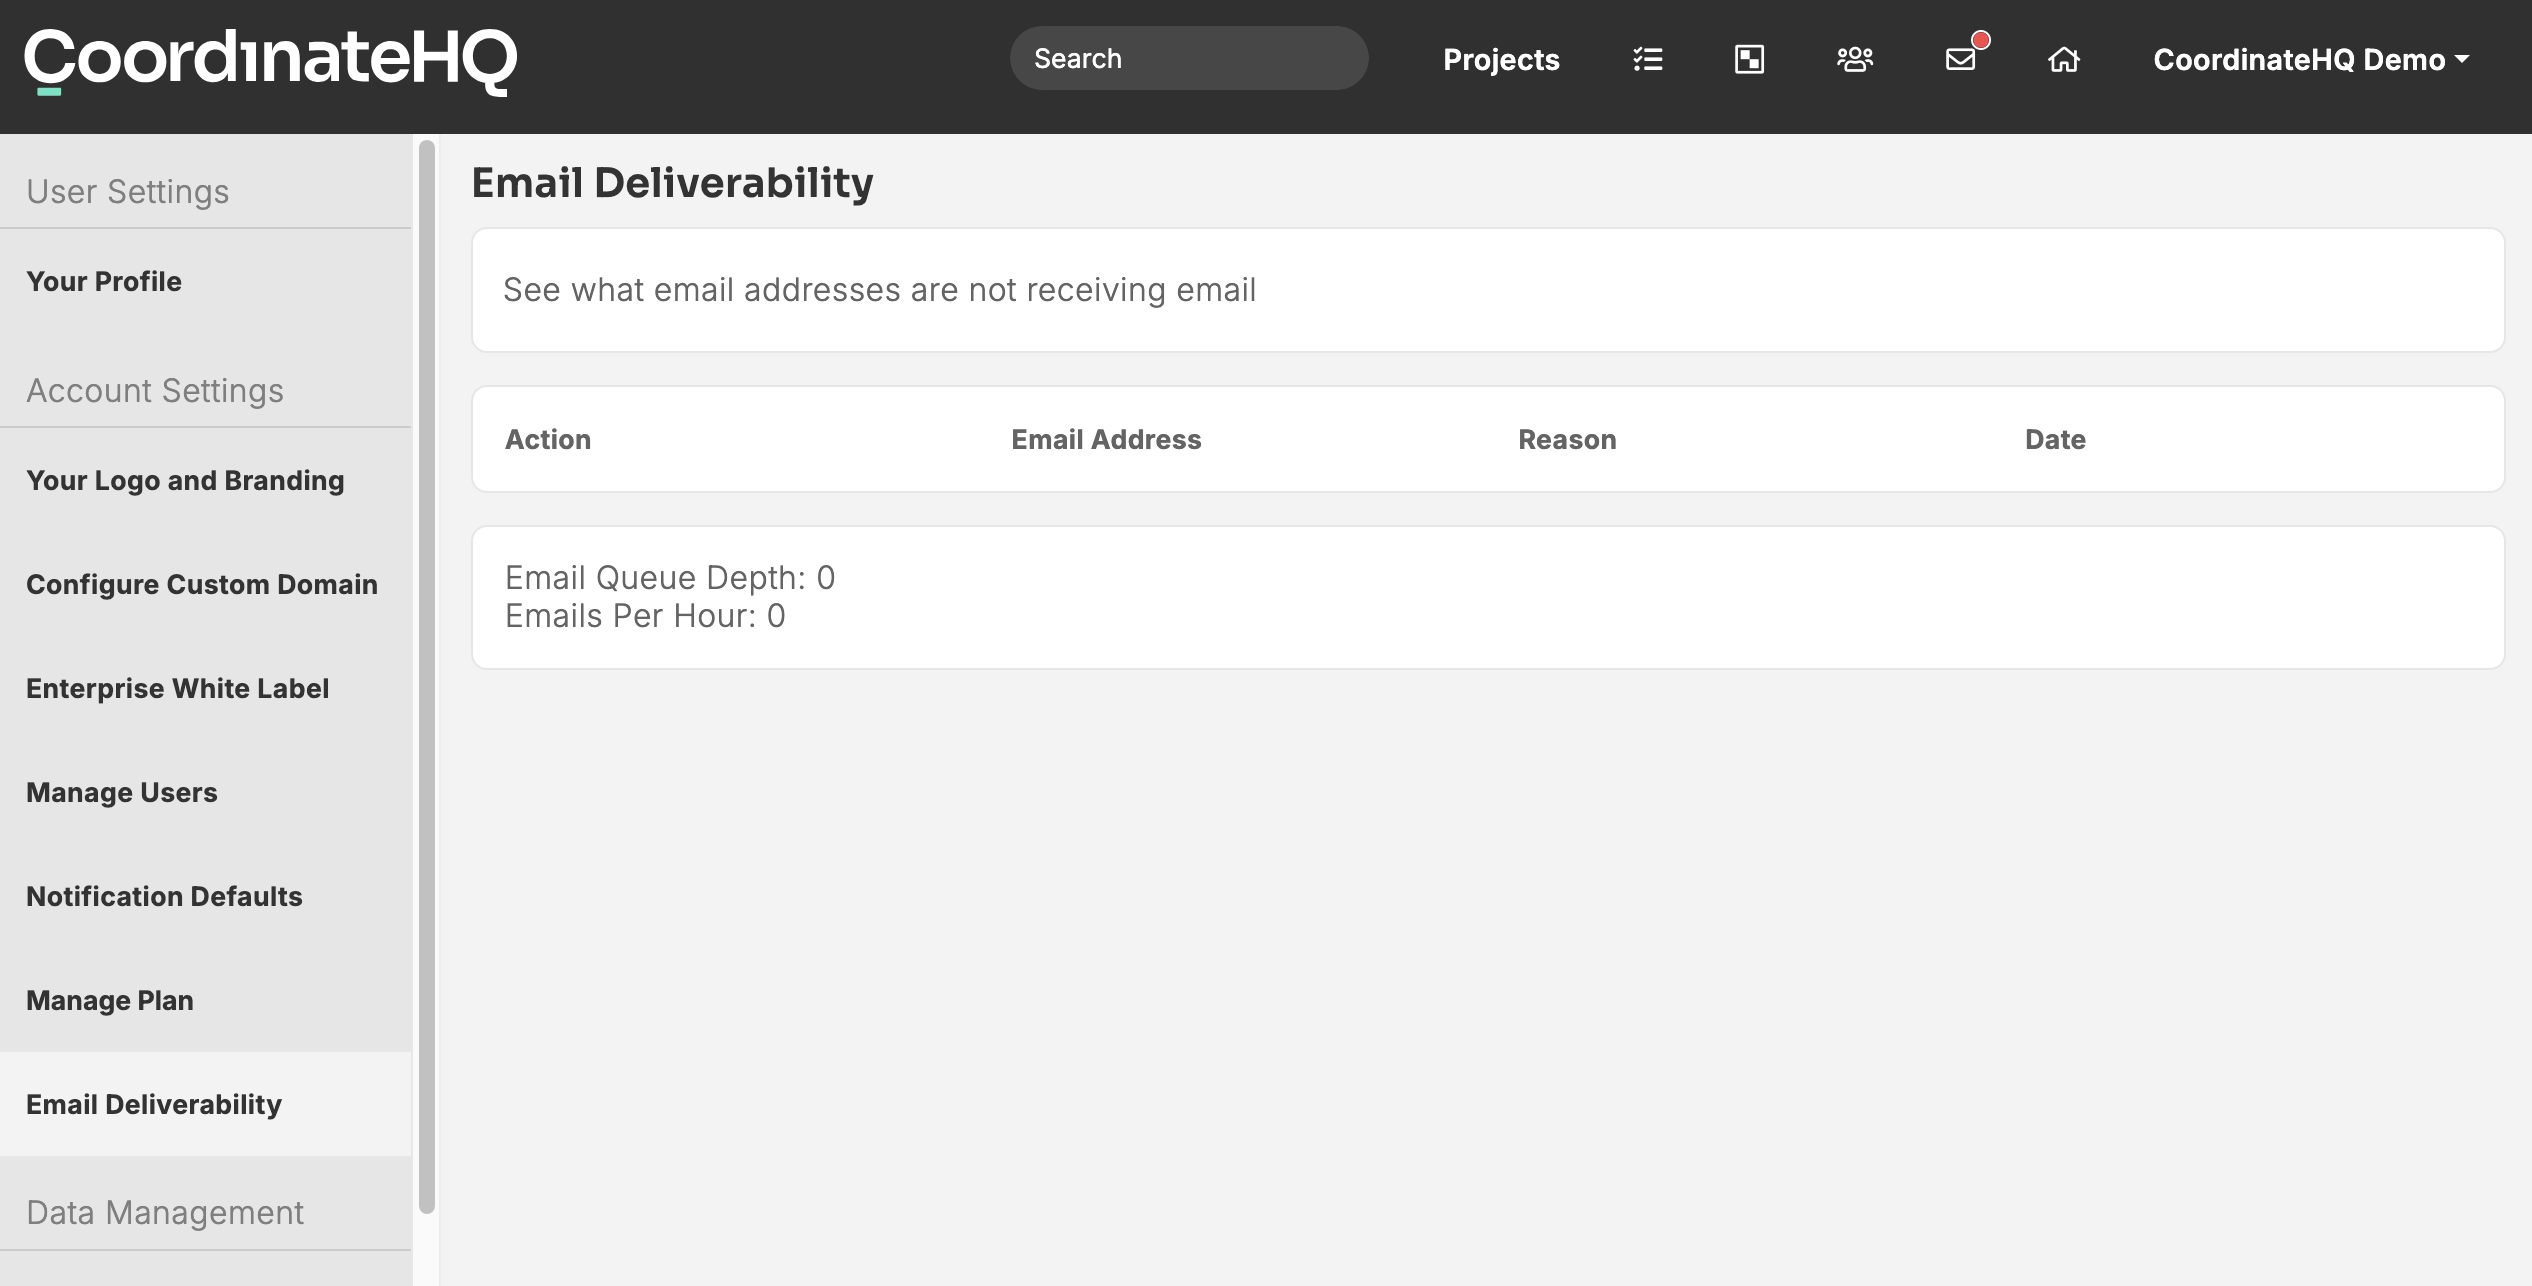Click the User Settings section label
The width and height of the screenshot is (2532, 1286).
pos(128,192)
